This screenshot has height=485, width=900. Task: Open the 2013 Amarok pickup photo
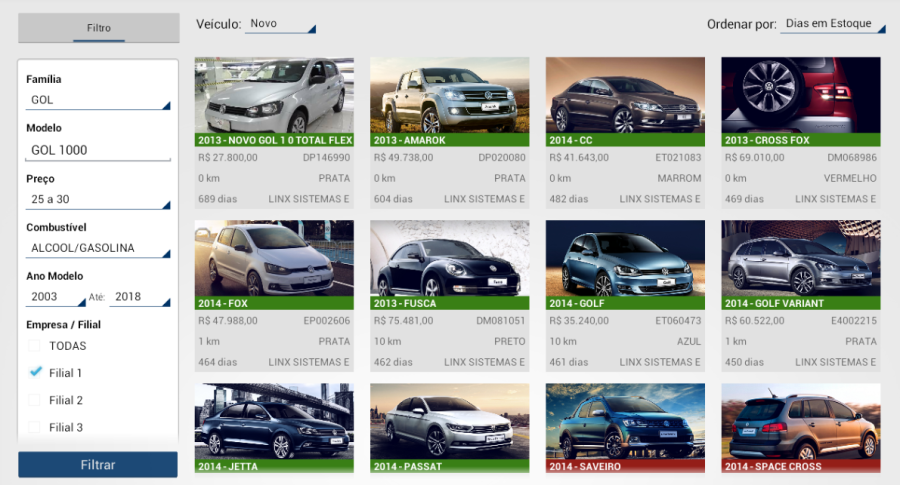coord(450,95)
